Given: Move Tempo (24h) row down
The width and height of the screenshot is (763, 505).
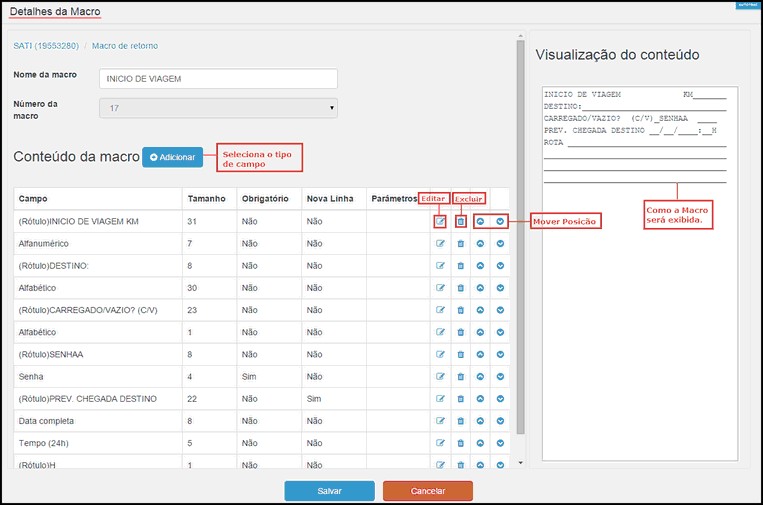Looking at the screenshot, I should tap(500, 443).
